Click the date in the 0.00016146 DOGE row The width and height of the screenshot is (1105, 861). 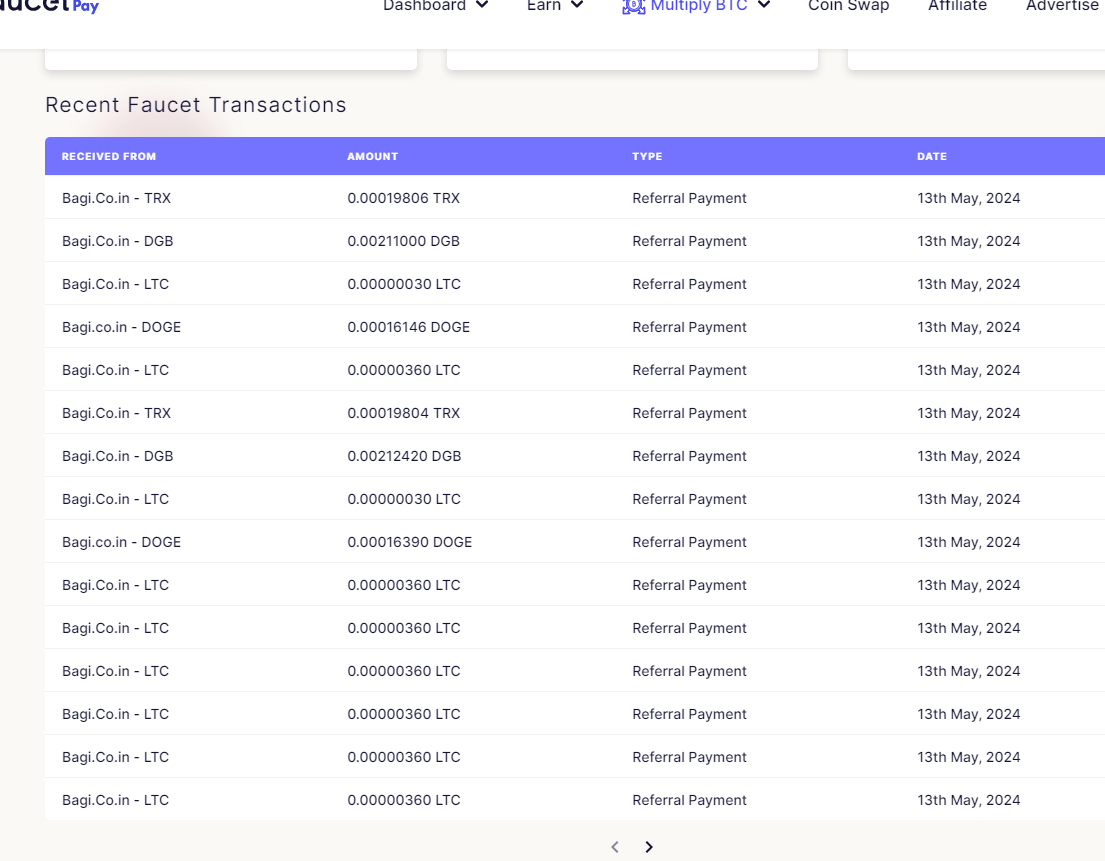[968, 327]
